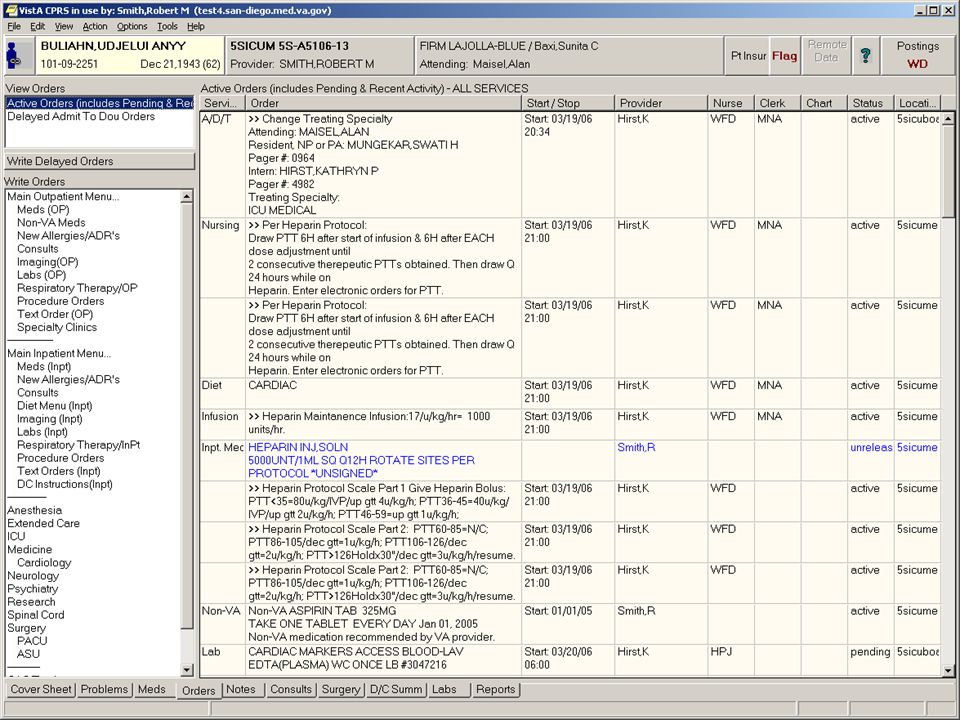Click the Write Delayed Orders button
This screenshot has width=960, height=720.
(99, 161)
